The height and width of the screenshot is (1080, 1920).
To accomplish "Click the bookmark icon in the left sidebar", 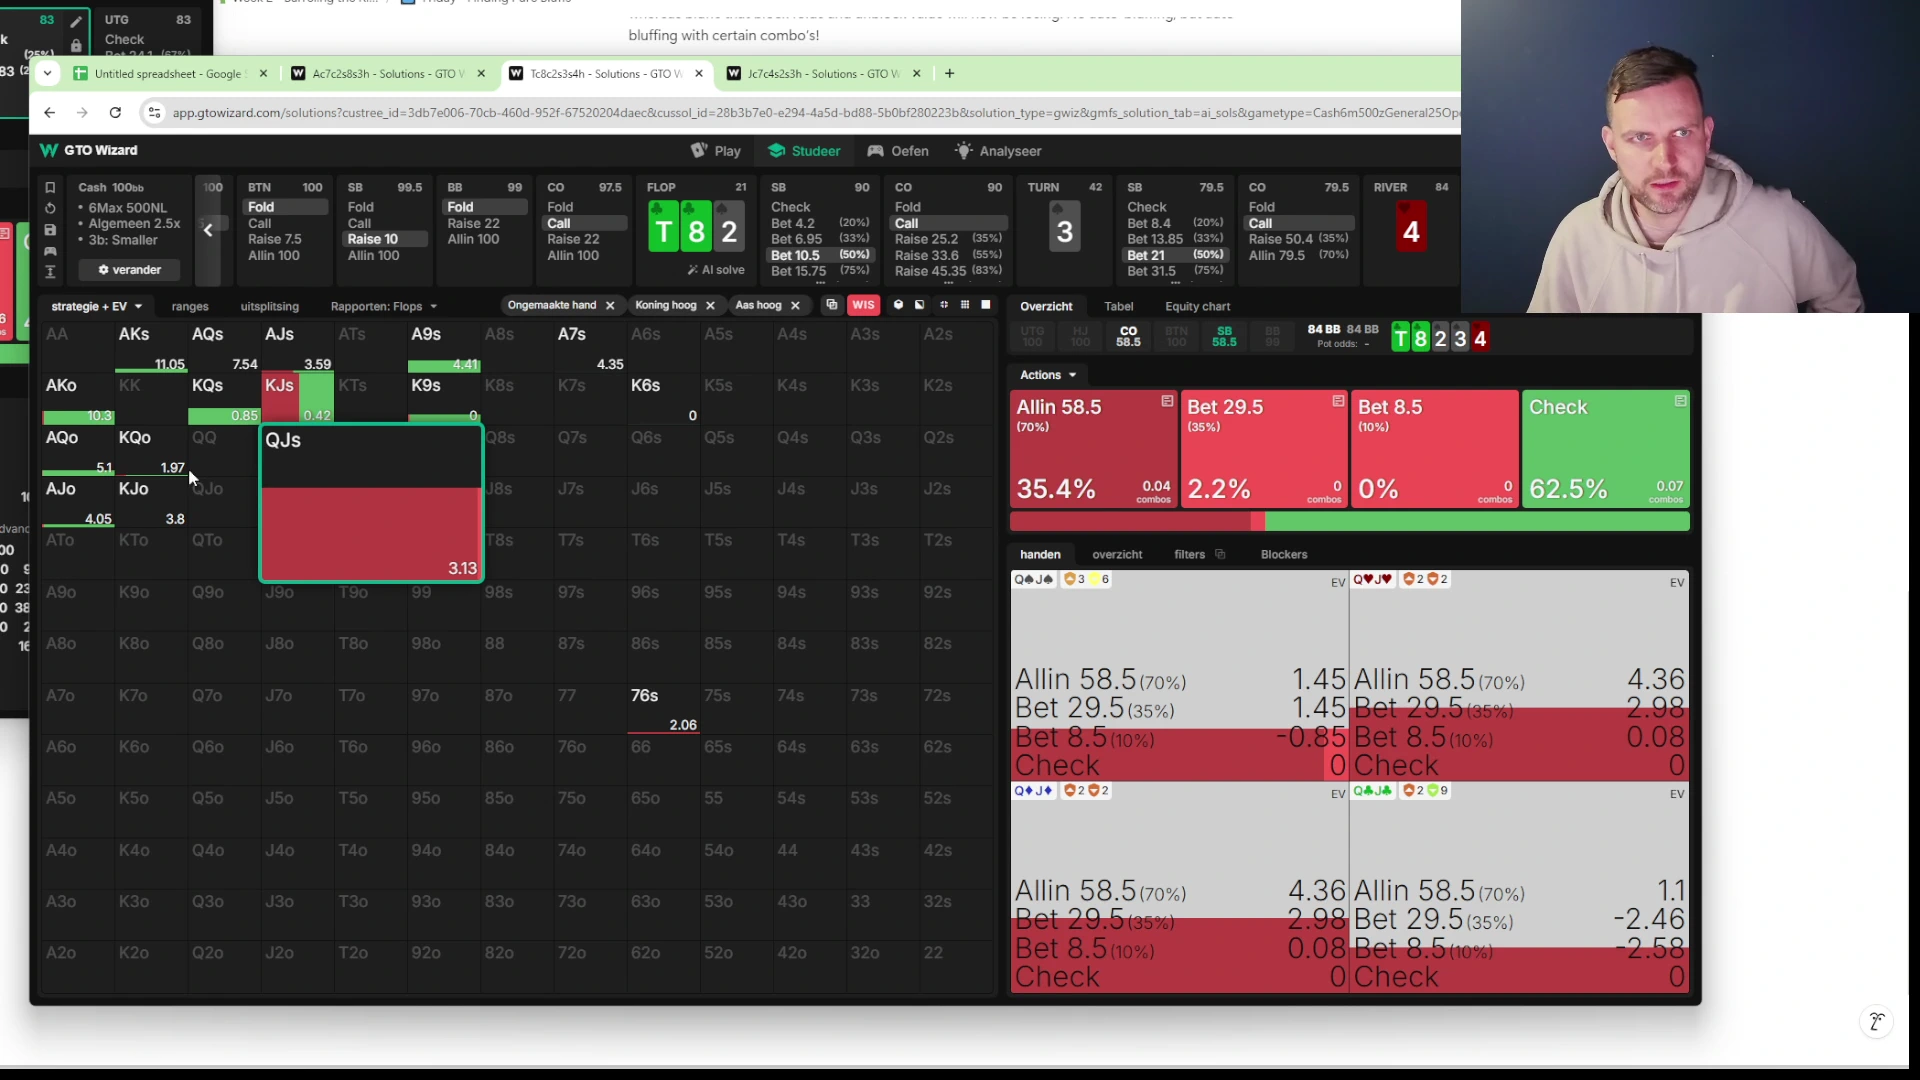I will 50,187.
